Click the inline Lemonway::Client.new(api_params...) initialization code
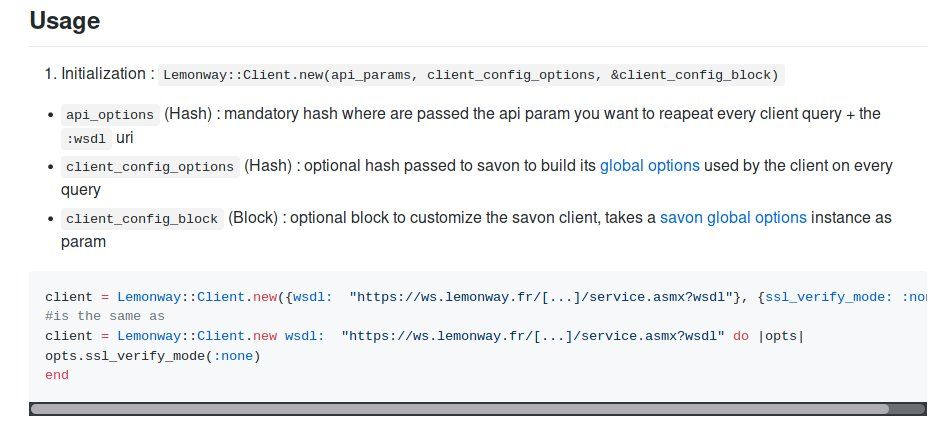The image size is (947, 429). pos(471,74)
